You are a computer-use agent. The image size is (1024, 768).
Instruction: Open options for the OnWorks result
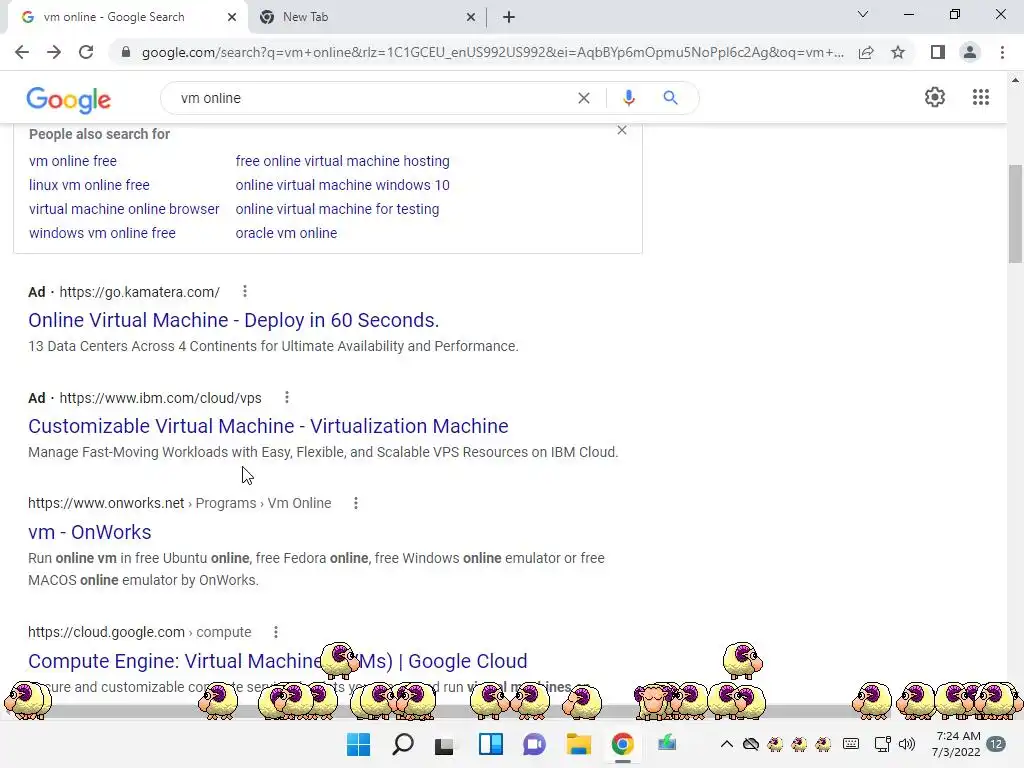[356, 503]
